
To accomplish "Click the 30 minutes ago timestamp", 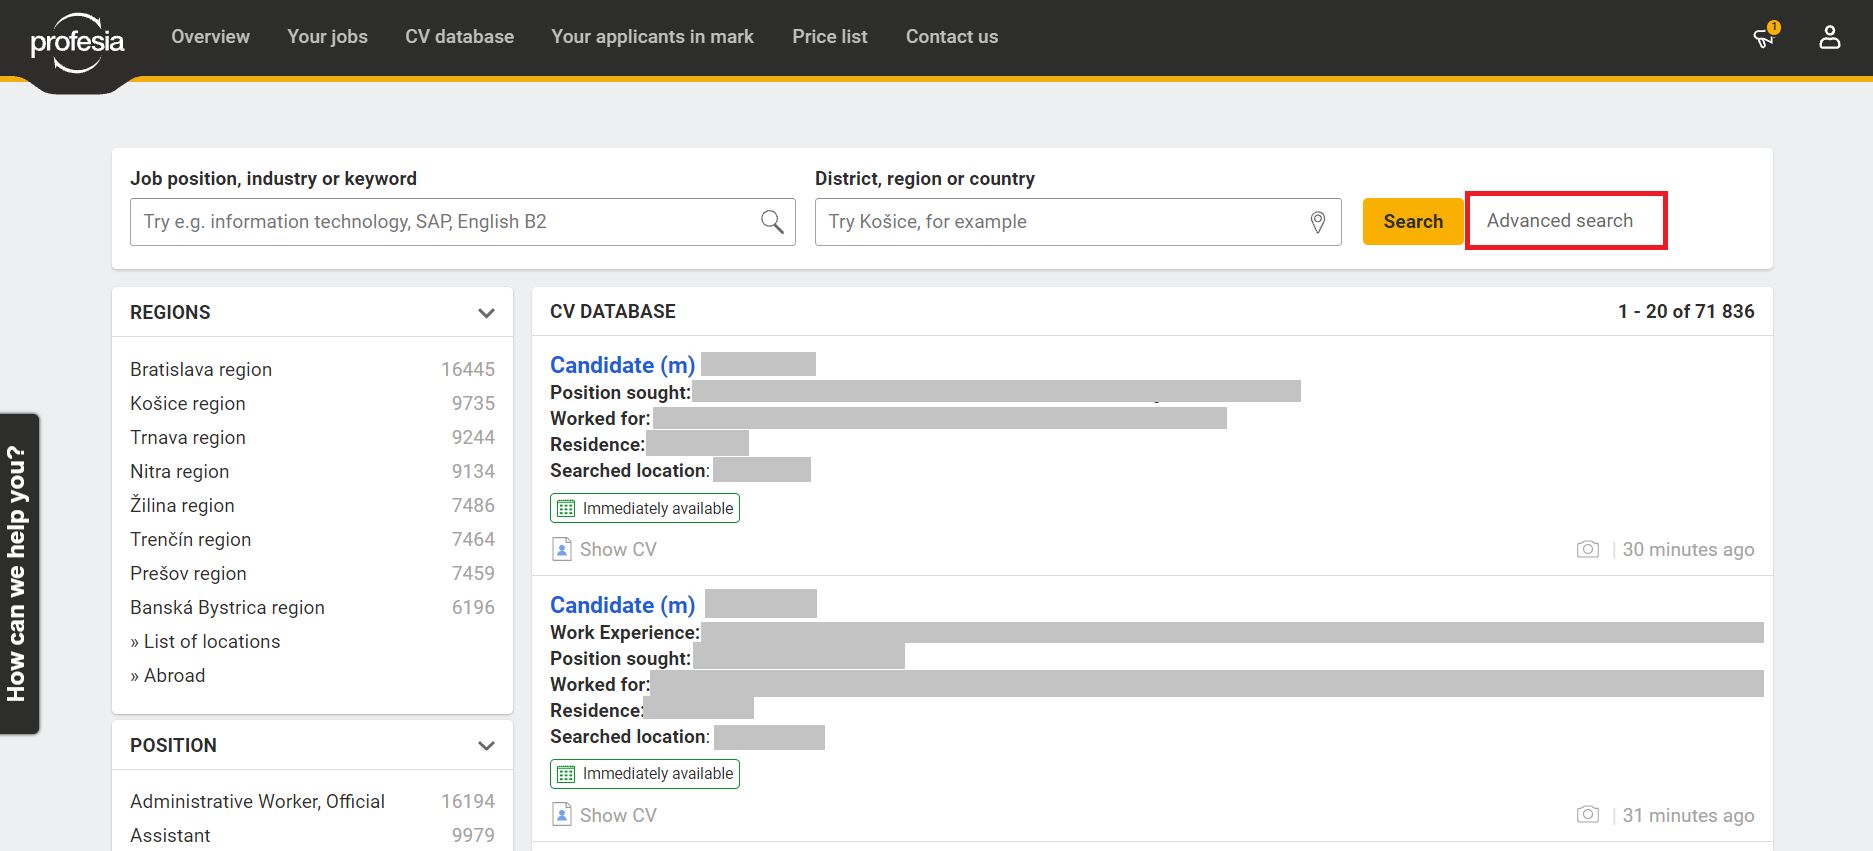I will [x=1688, y=549].
